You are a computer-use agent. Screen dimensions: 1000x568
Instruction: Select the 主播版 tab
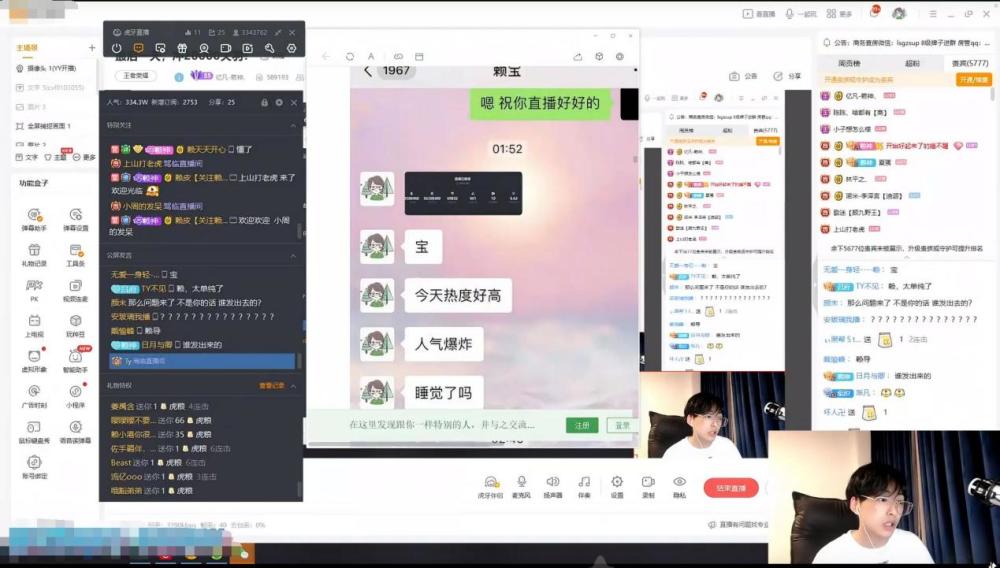coord(27,48)
